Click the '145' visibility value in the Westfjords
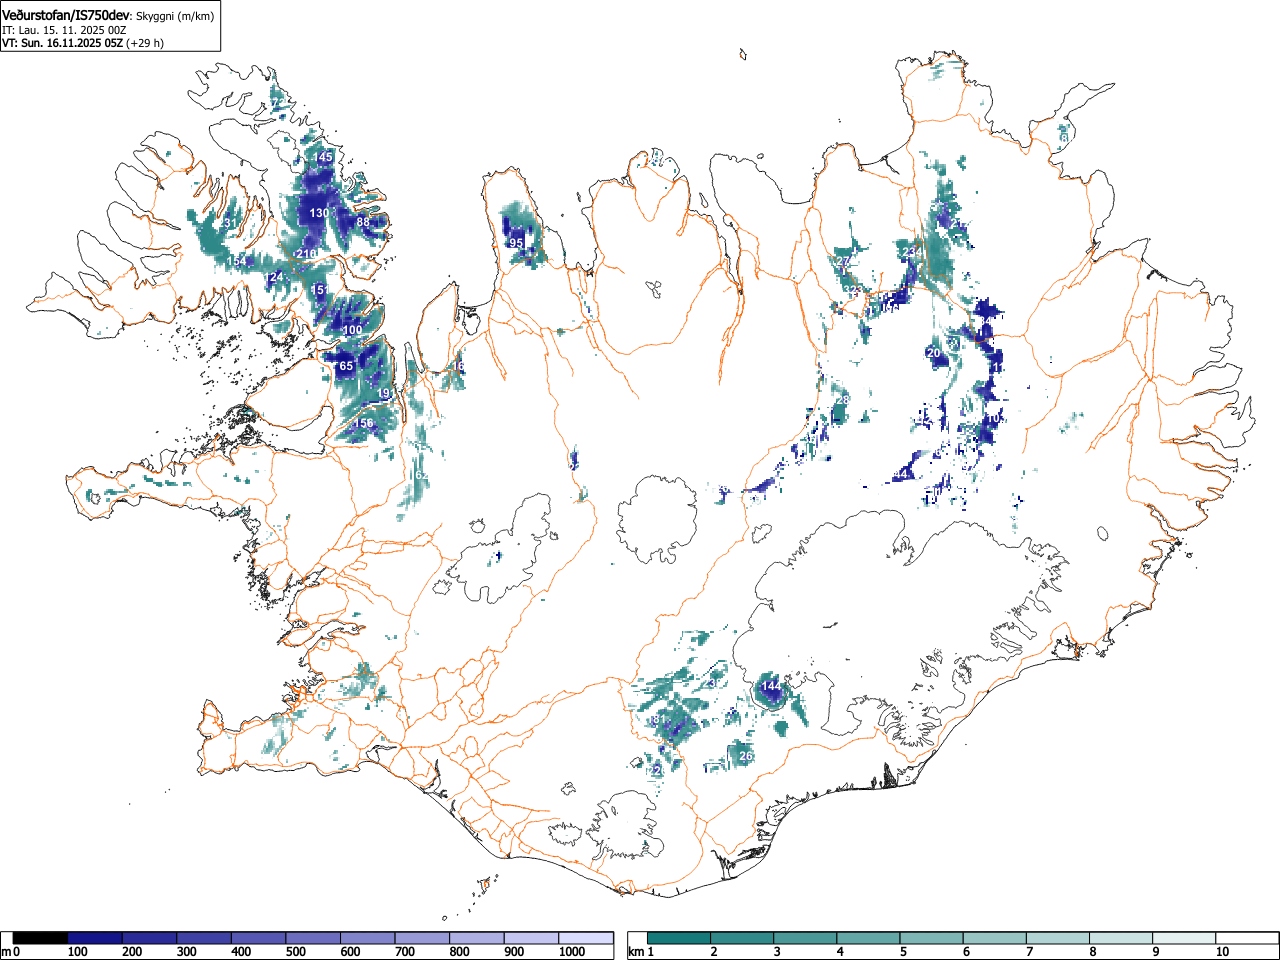Screen dimensions: 1280x960 coord(323,157)
